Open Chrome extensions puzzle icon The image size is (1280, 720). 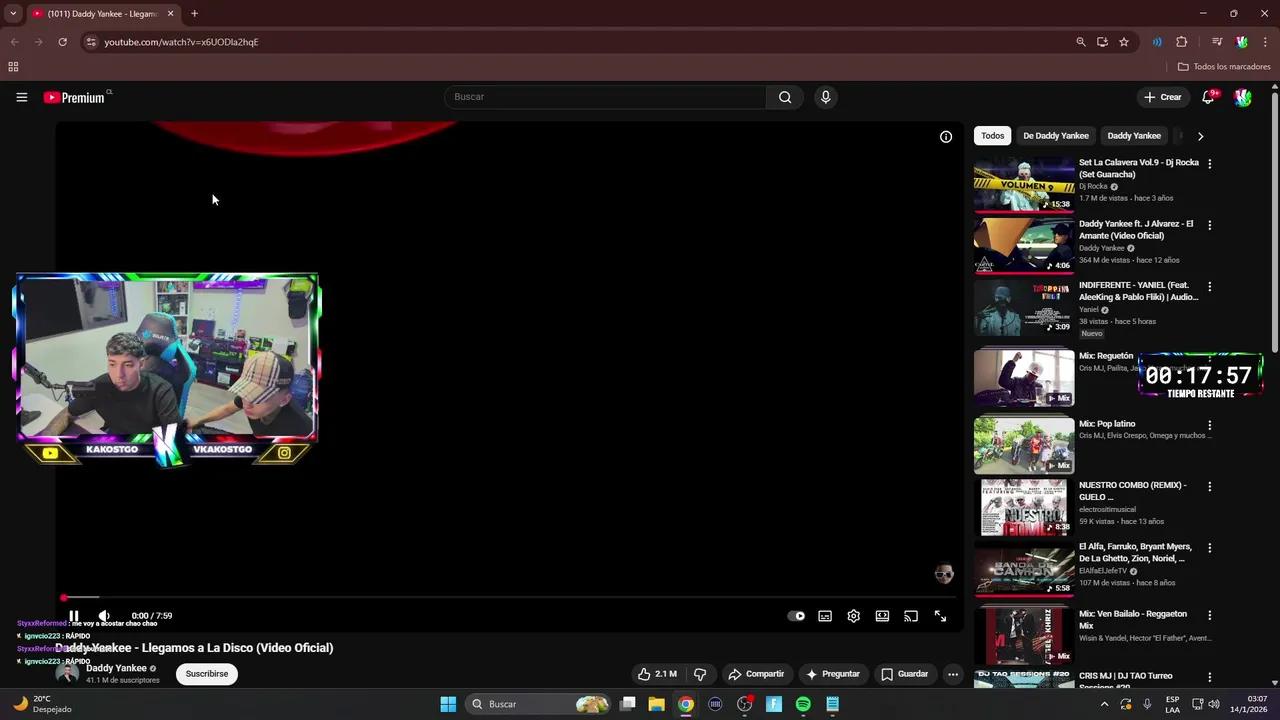pos(1182,42)
